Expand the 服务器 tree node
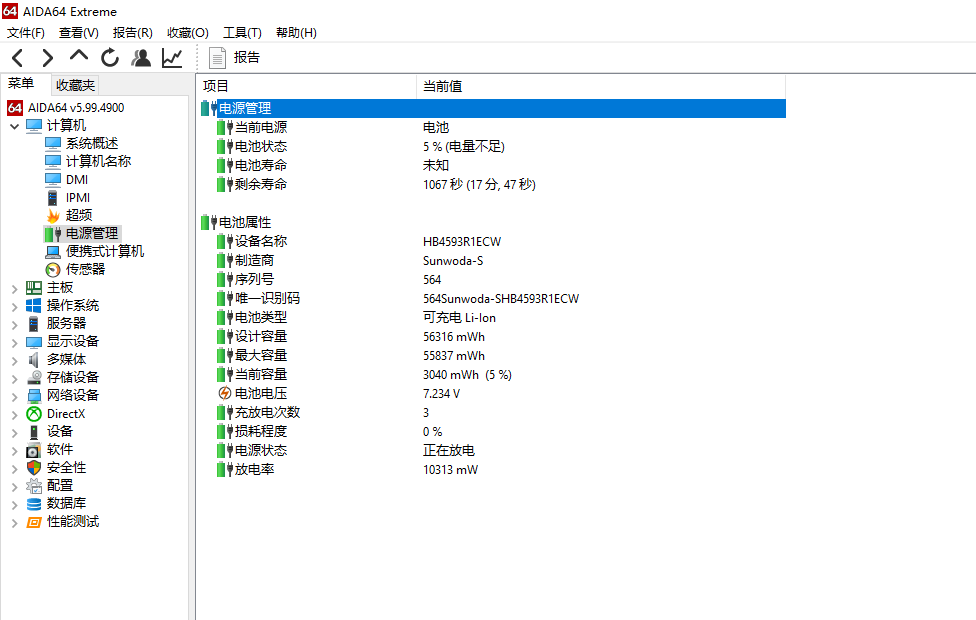 (x=15, y=324)
